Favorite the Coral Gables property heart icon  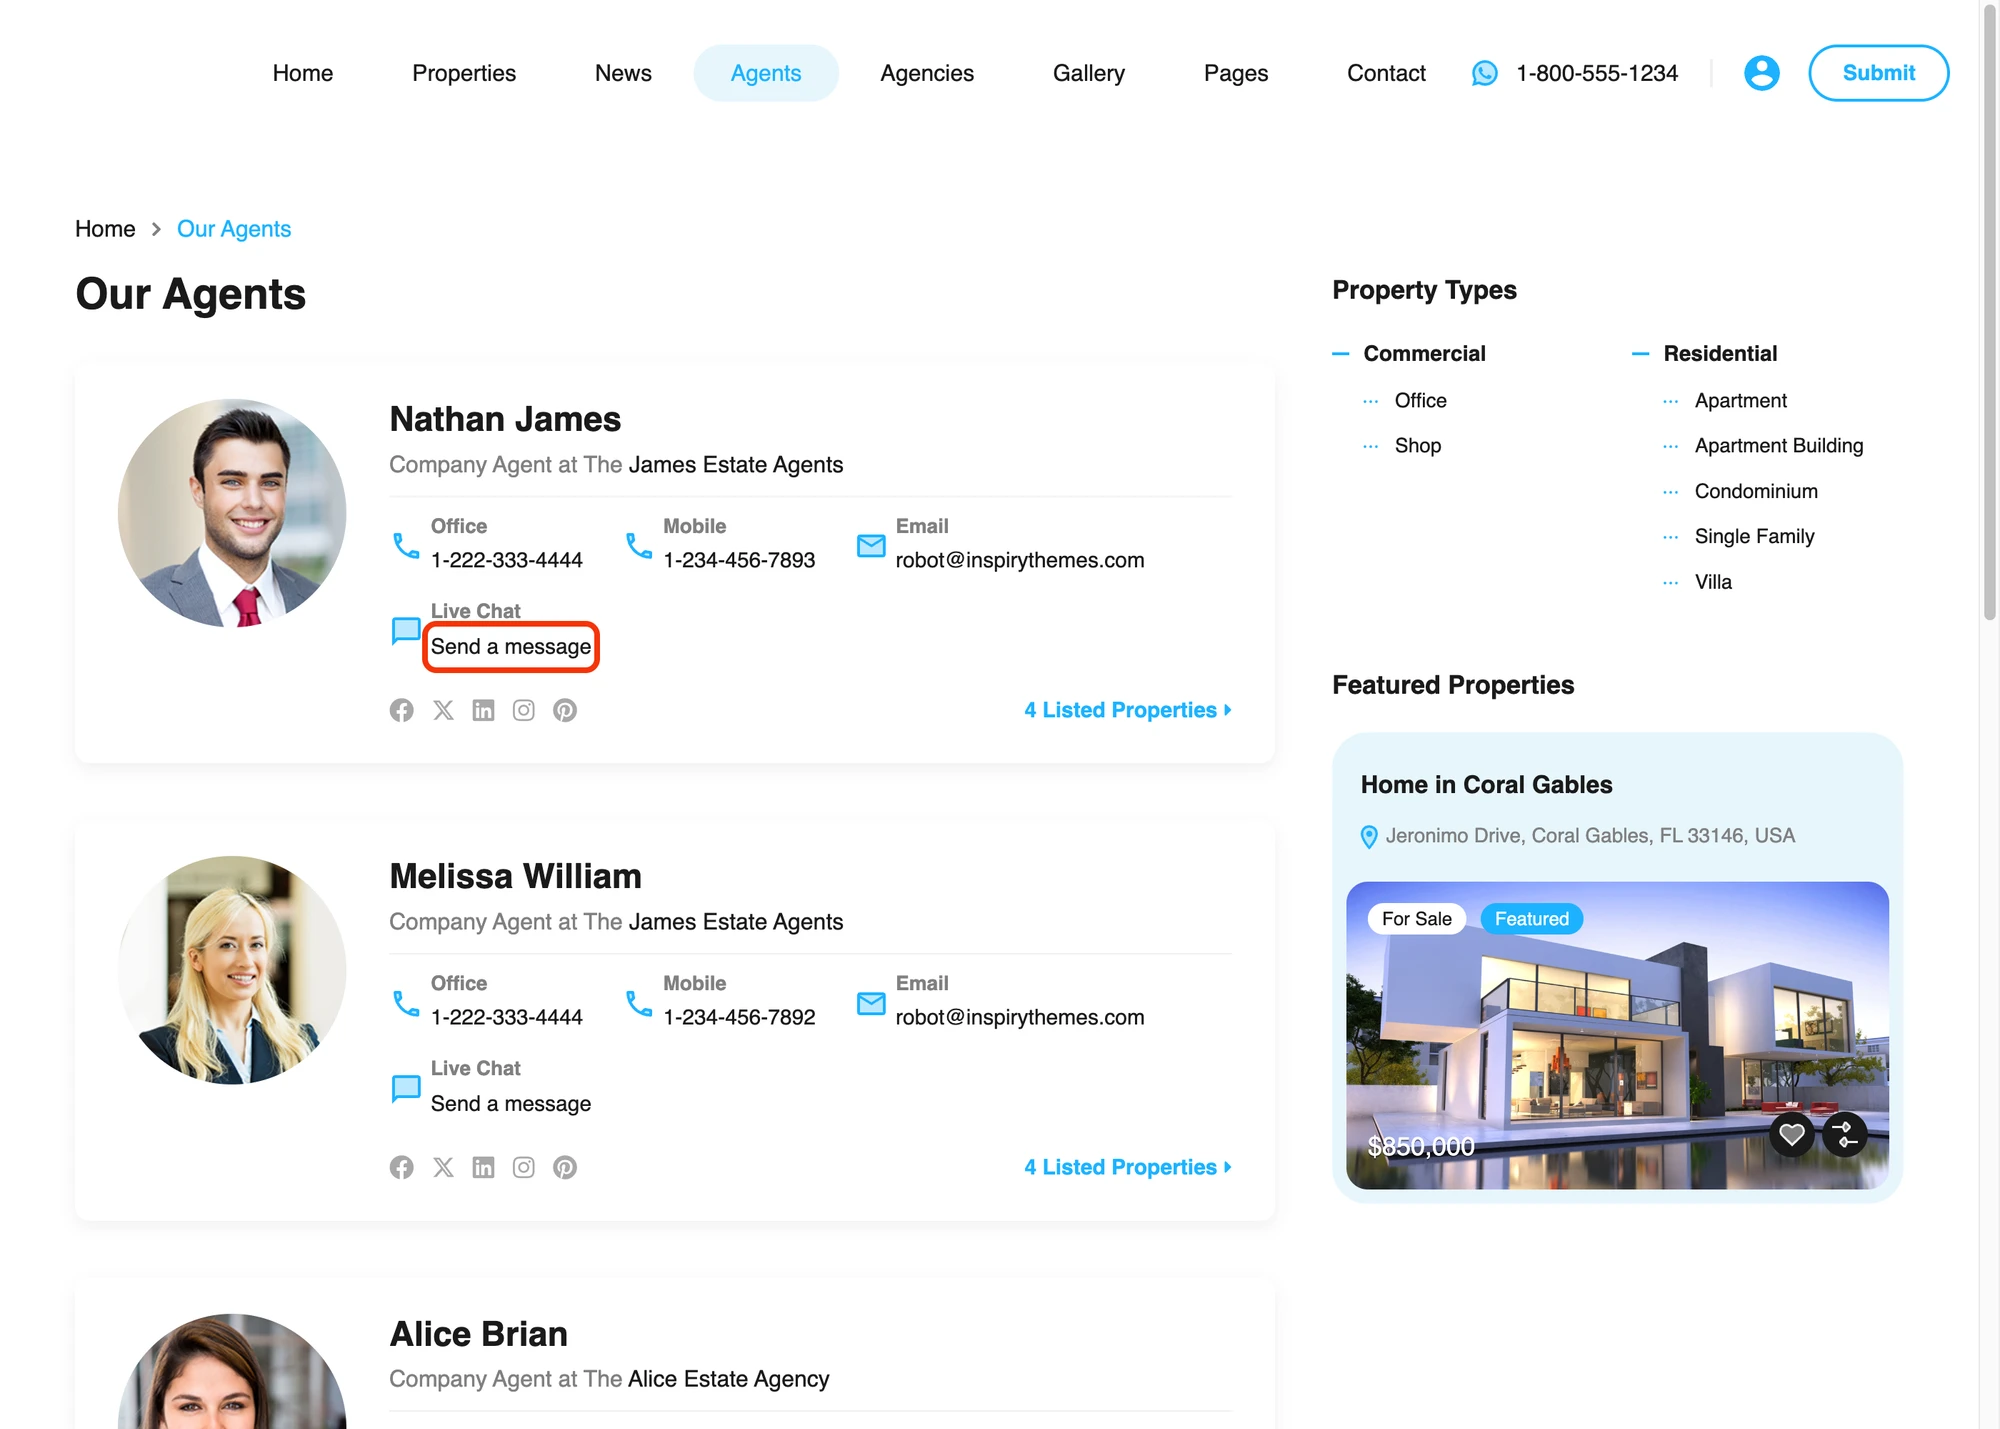pyautogui.click(x=1792, y=1134)
